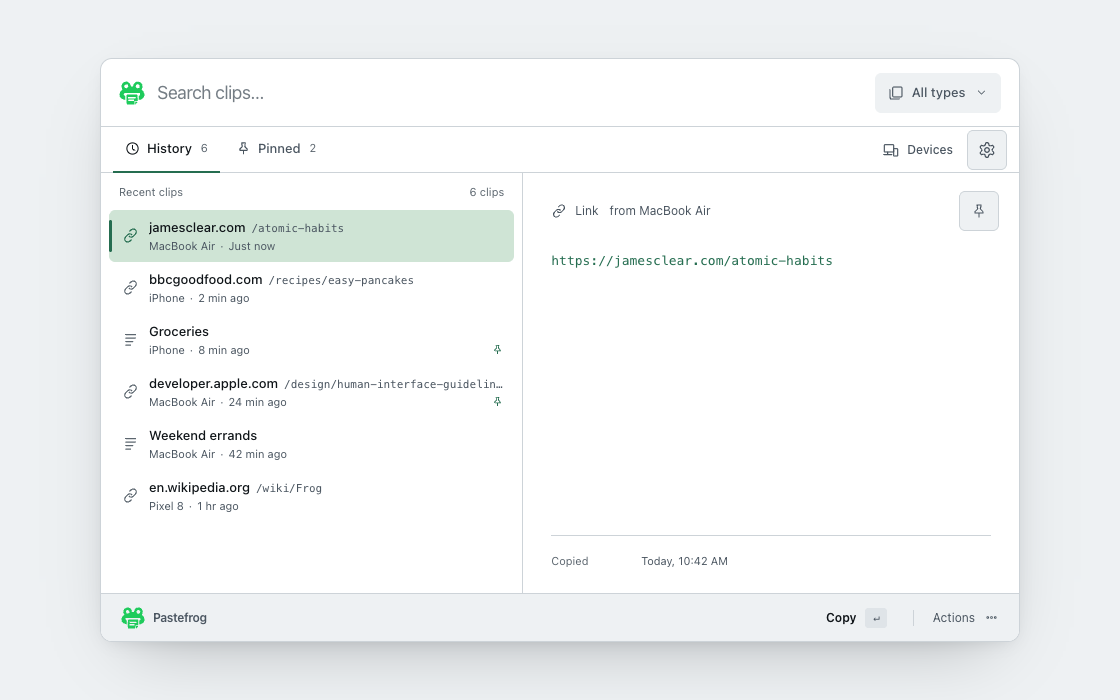Click the pin icon on Pinned tab
Screen dimensions: 1120x700
(244, 149)
